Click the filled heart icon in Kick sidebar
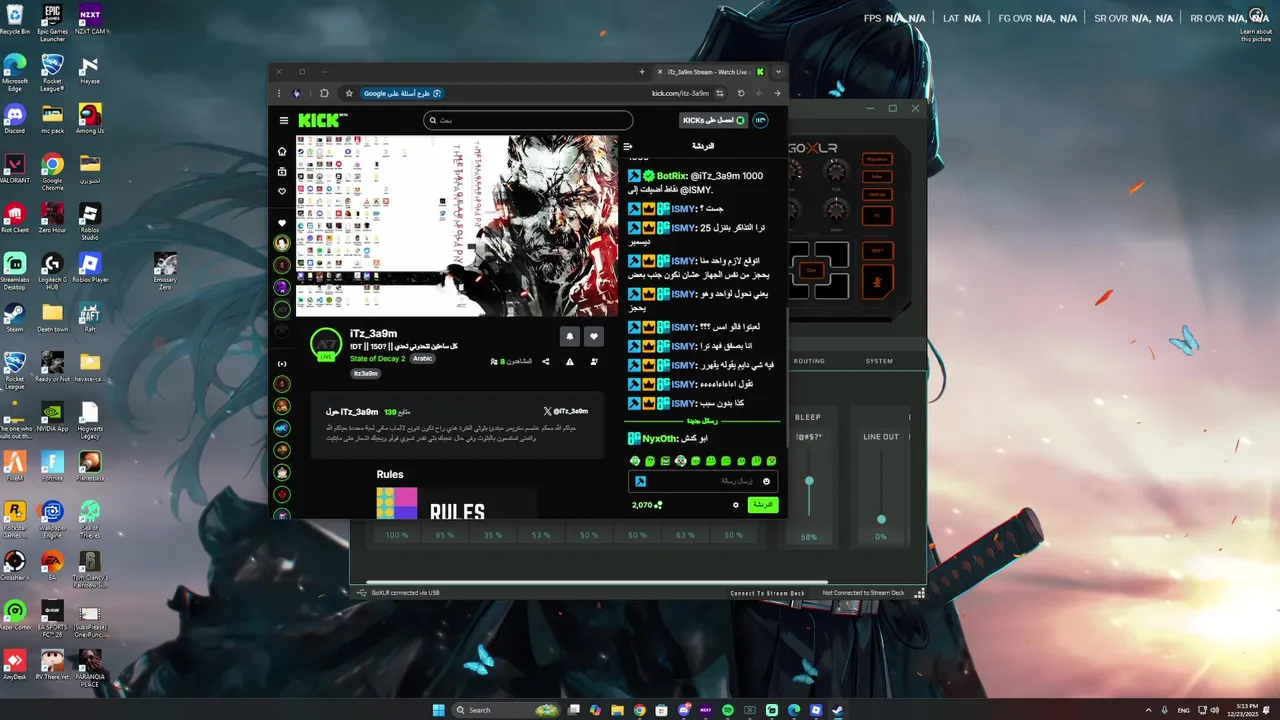This screenshot has height=720, width=1280. [x=282, y=223]
